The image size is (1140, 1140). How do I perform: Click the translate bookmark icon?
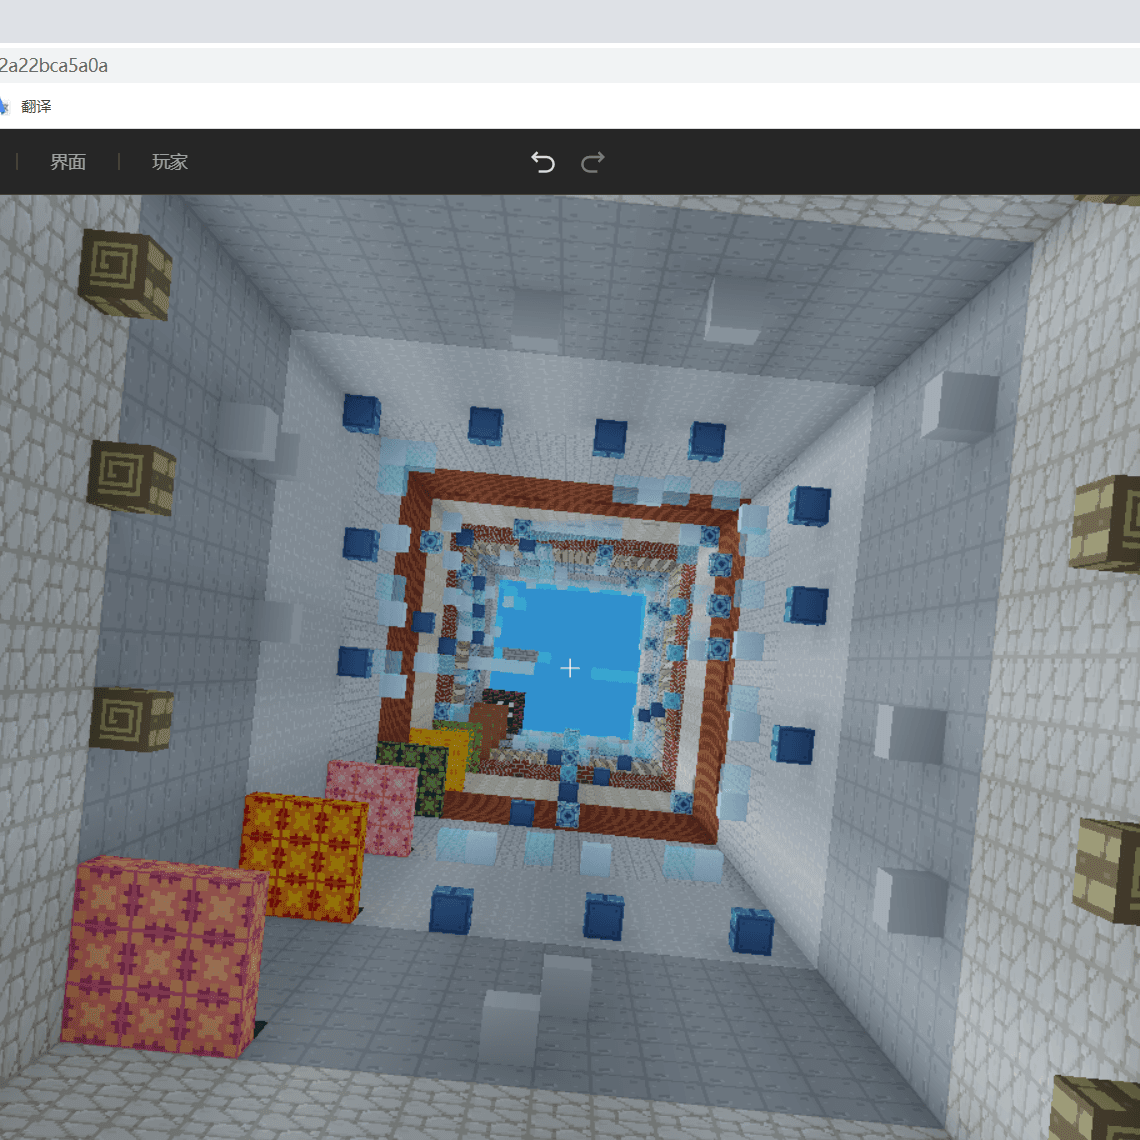coord(4,106)
